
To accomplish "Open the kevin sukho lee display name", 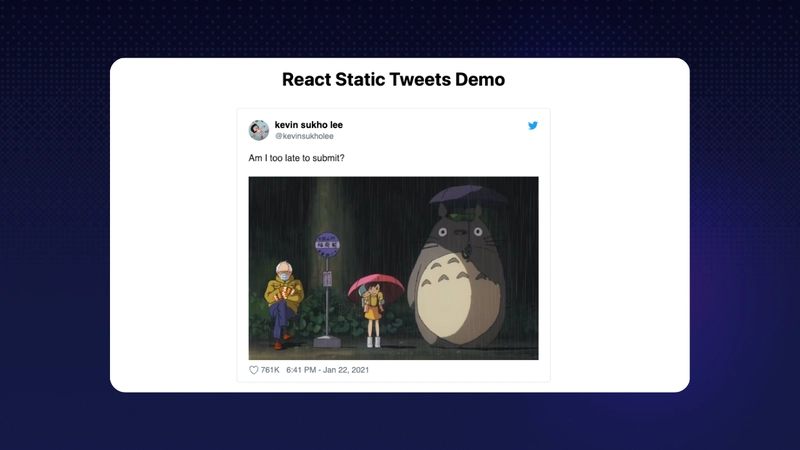I will (x=309, y=125).
